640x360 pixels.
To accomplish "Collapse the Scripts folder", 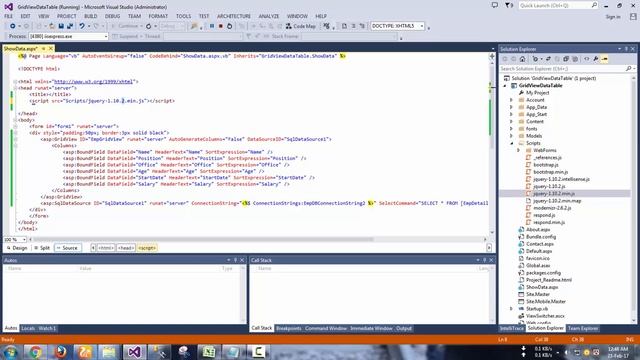I will [x=511, y=143].
